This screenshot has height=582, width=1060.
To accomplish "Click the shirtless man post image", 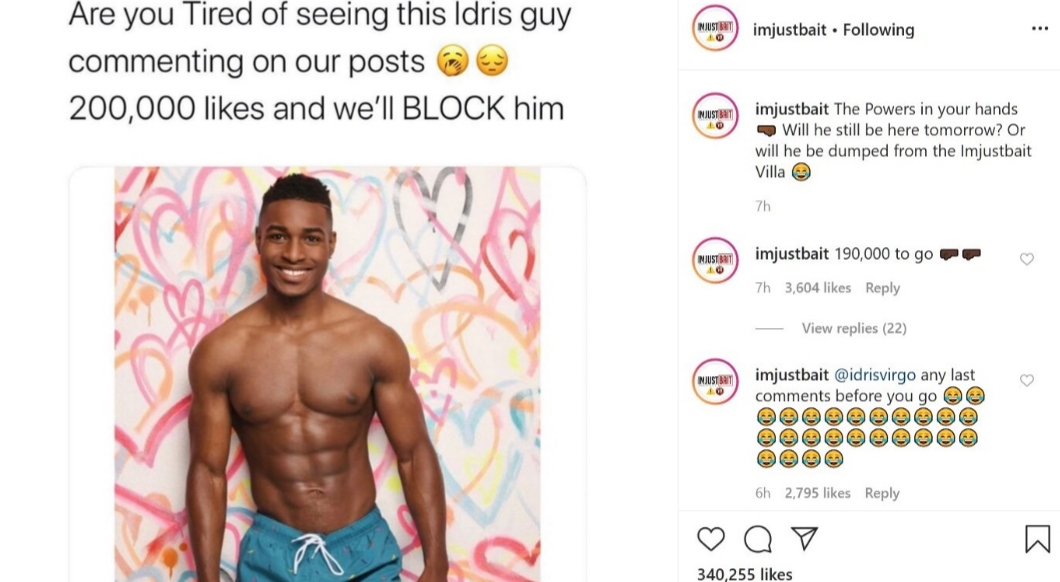I will click(327, 374).
